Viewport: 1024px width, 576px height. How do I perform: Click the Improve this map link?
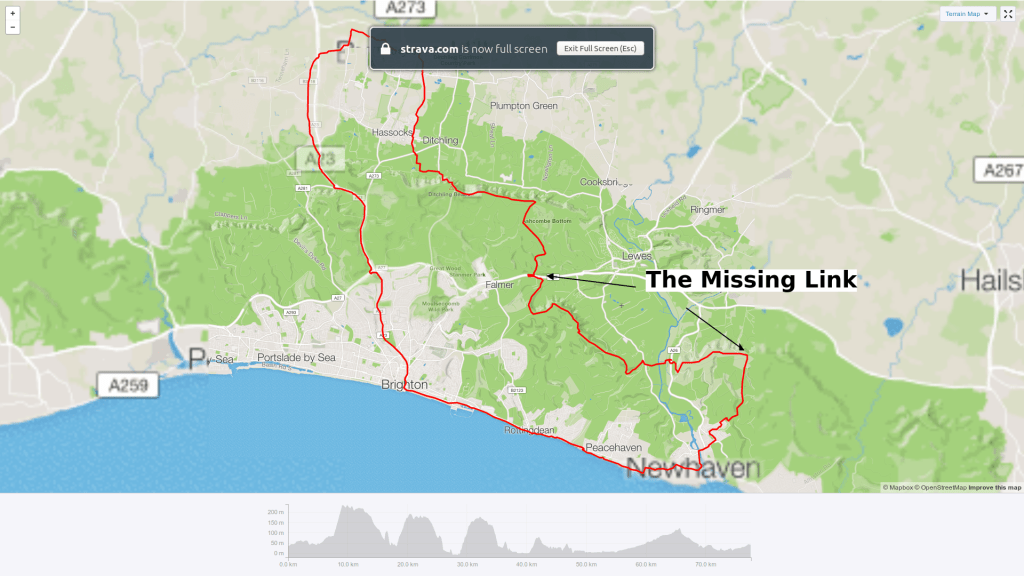(x=994, y=488)
